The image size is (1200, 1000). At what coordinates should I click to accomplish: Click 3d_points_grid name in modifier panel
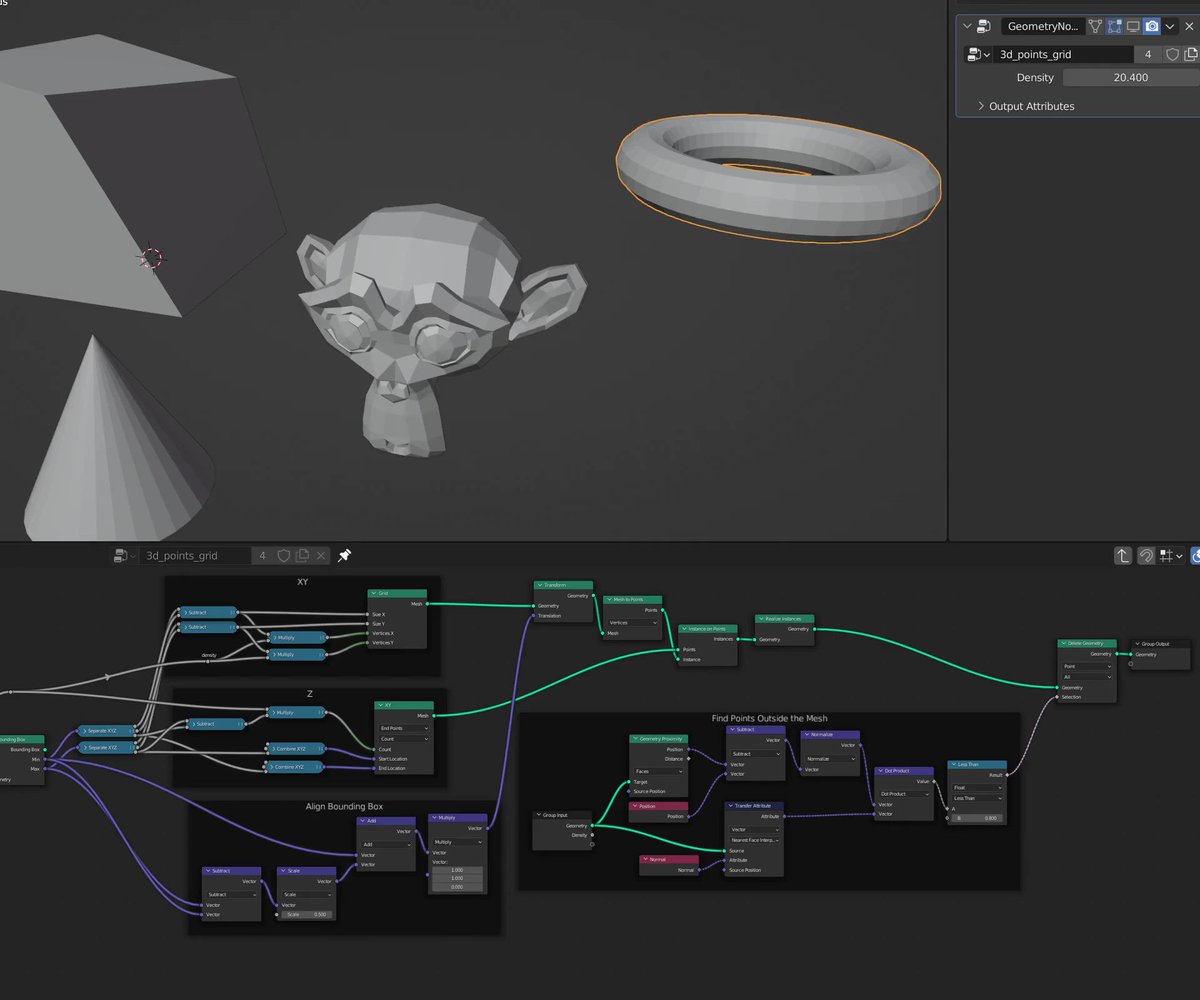click(1063, 55)
